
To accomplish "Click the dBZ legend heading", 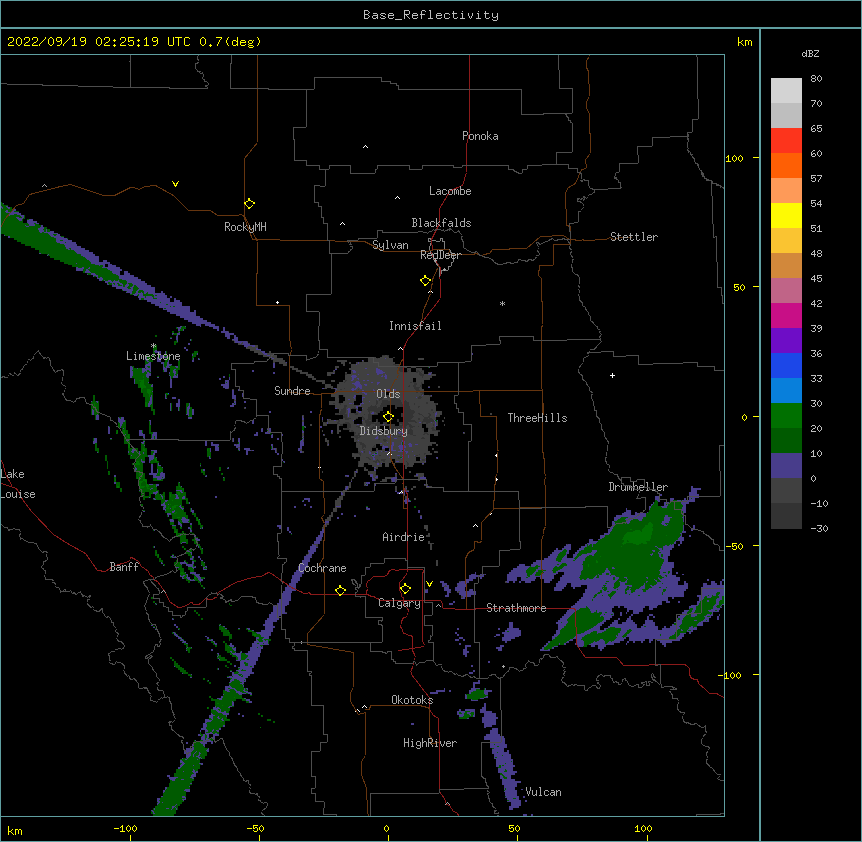I will point(810,53).
